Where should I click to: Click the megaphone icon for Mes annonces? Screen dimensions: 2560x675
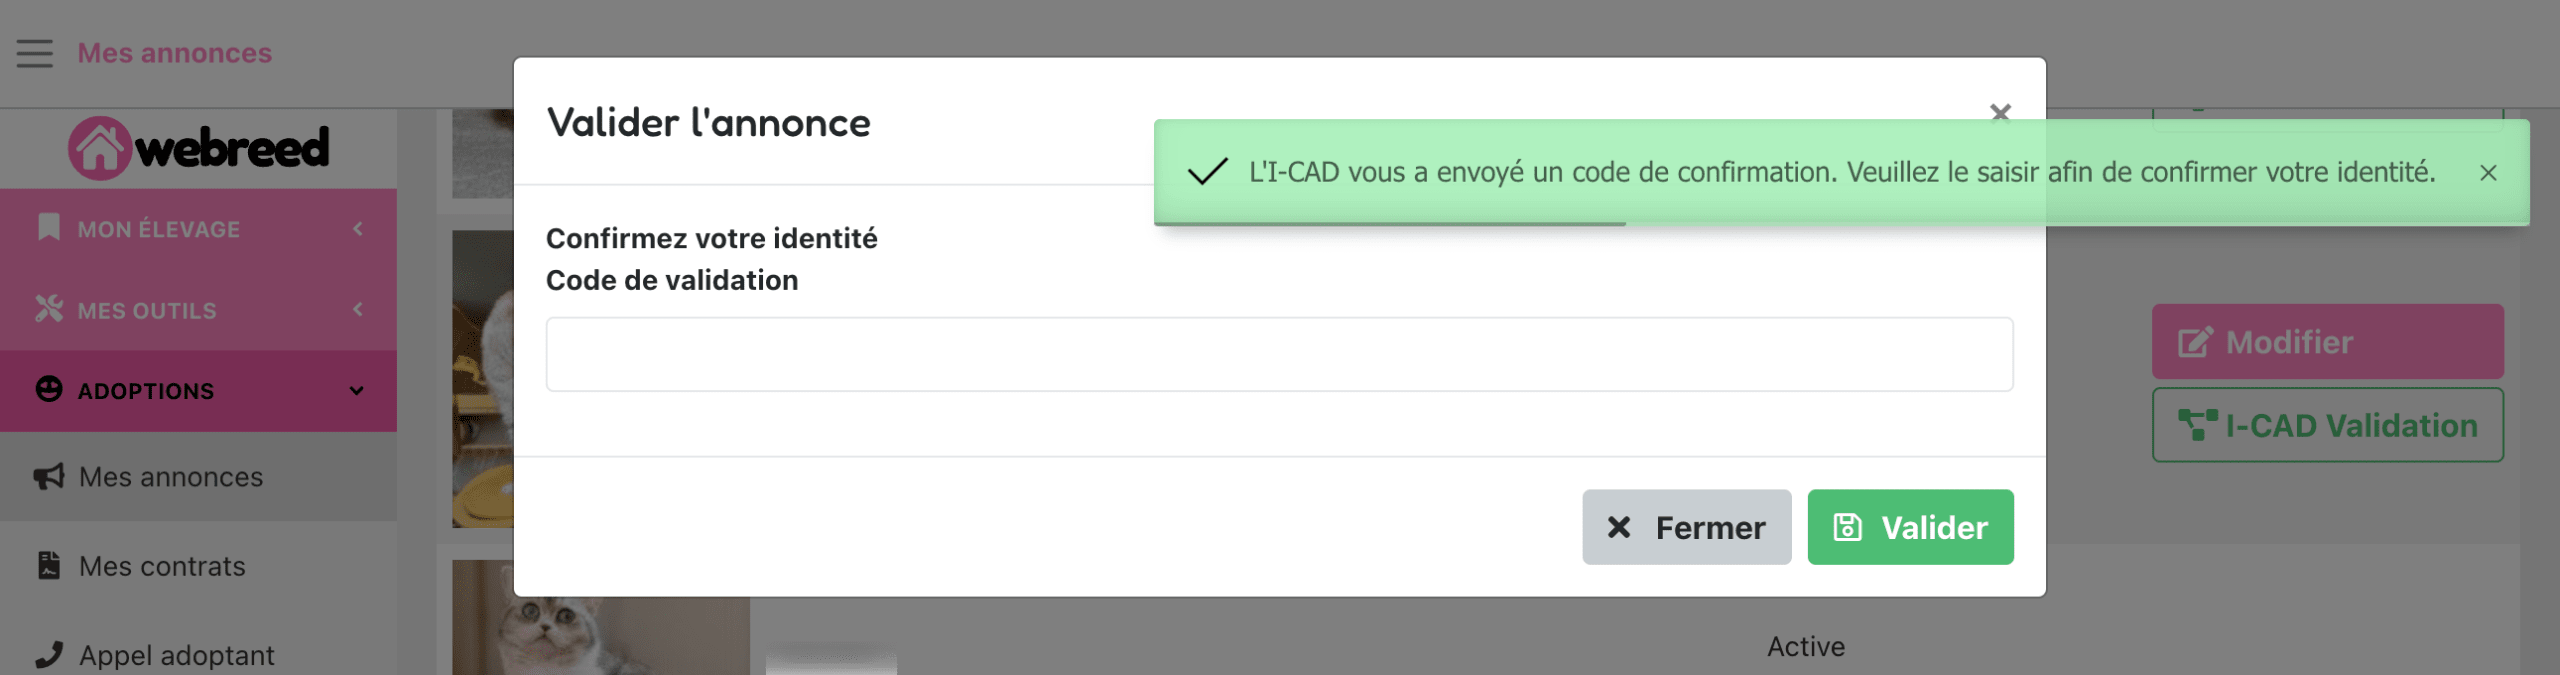click(48, 476)
